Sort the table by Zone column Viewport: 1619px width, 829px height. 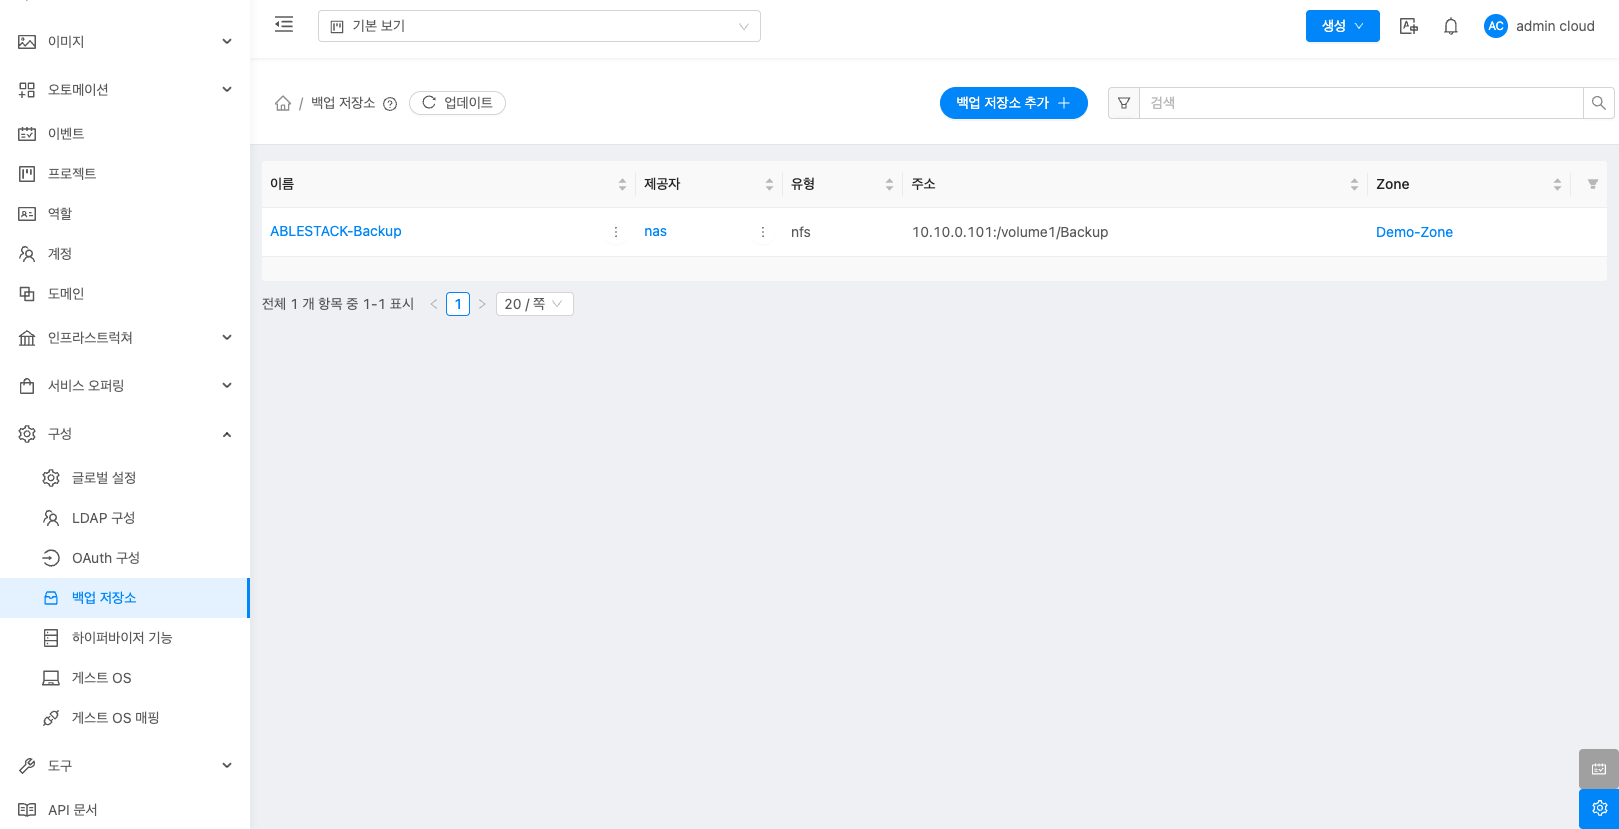click(1557, 185)
